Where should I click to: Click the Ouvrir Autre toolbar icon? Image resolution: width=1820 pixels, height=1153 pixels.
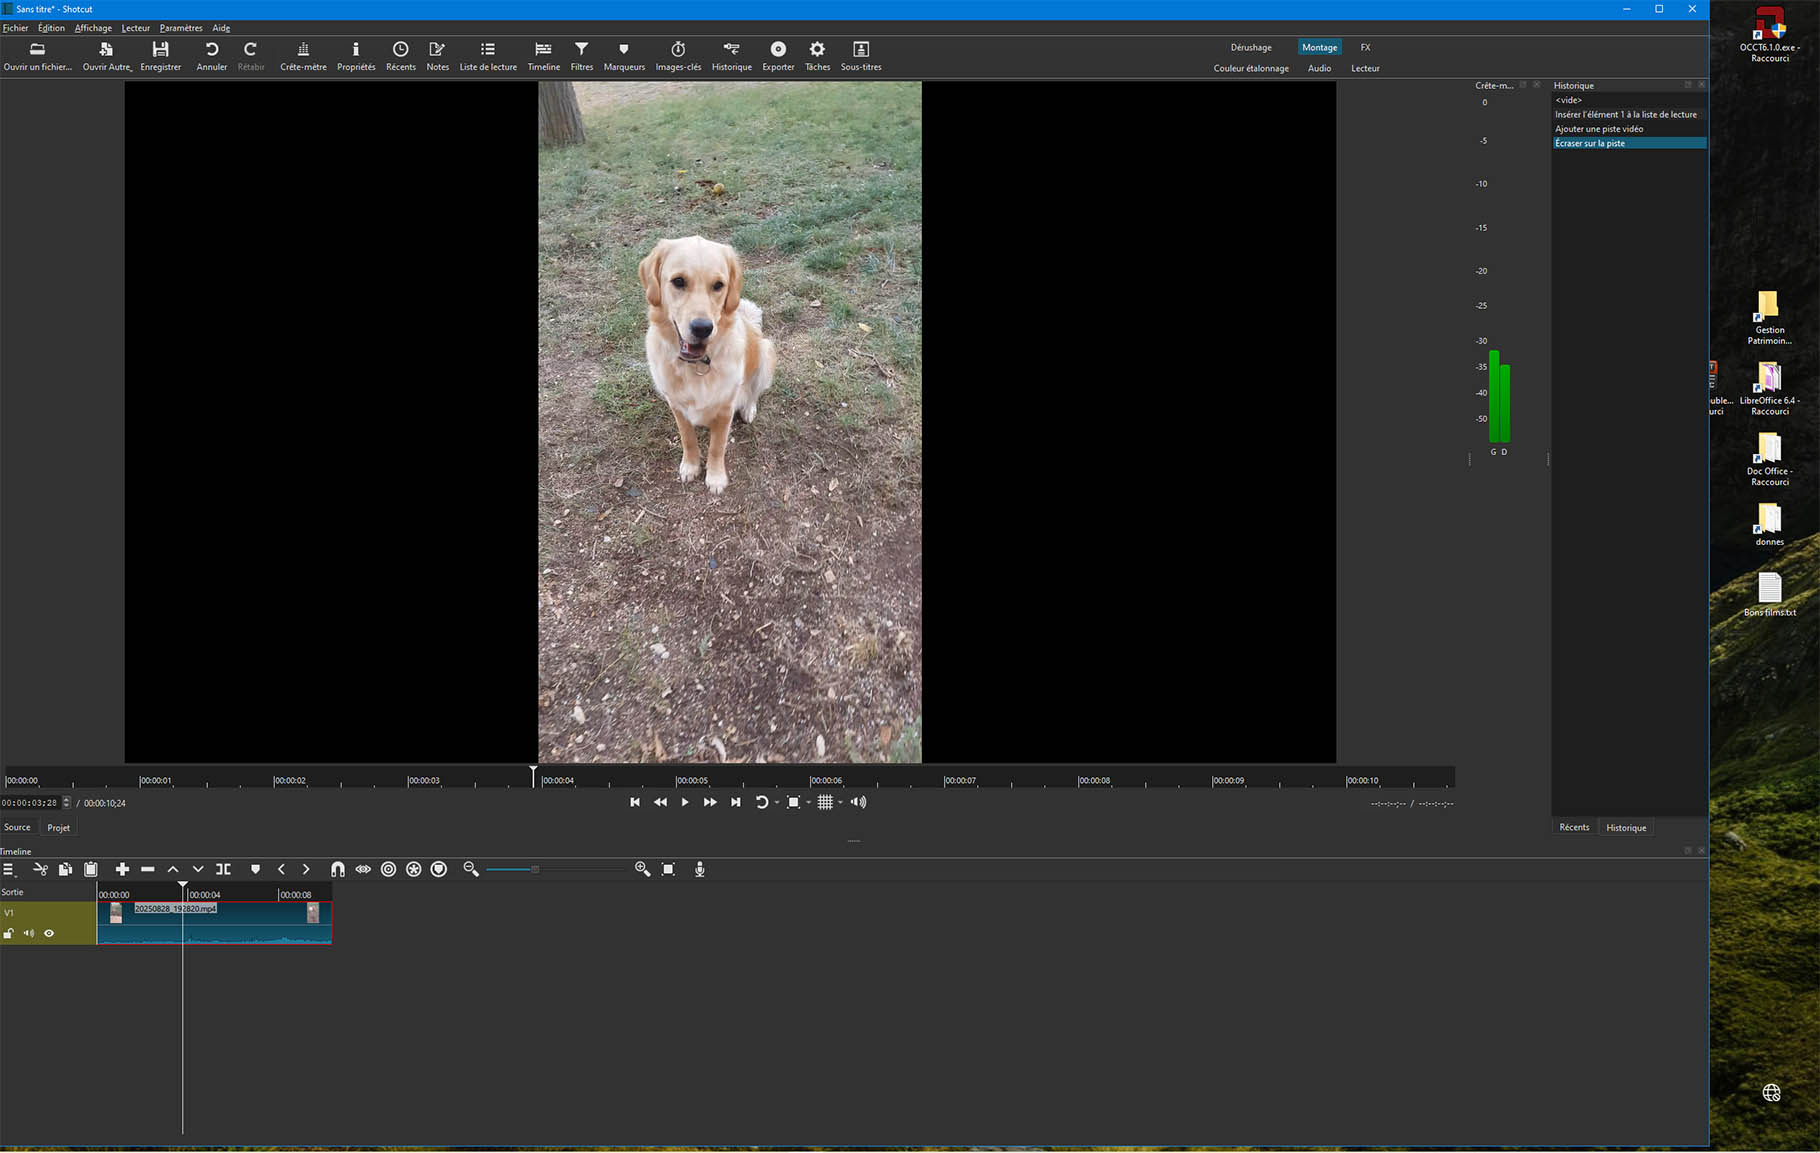coord(106,56)
